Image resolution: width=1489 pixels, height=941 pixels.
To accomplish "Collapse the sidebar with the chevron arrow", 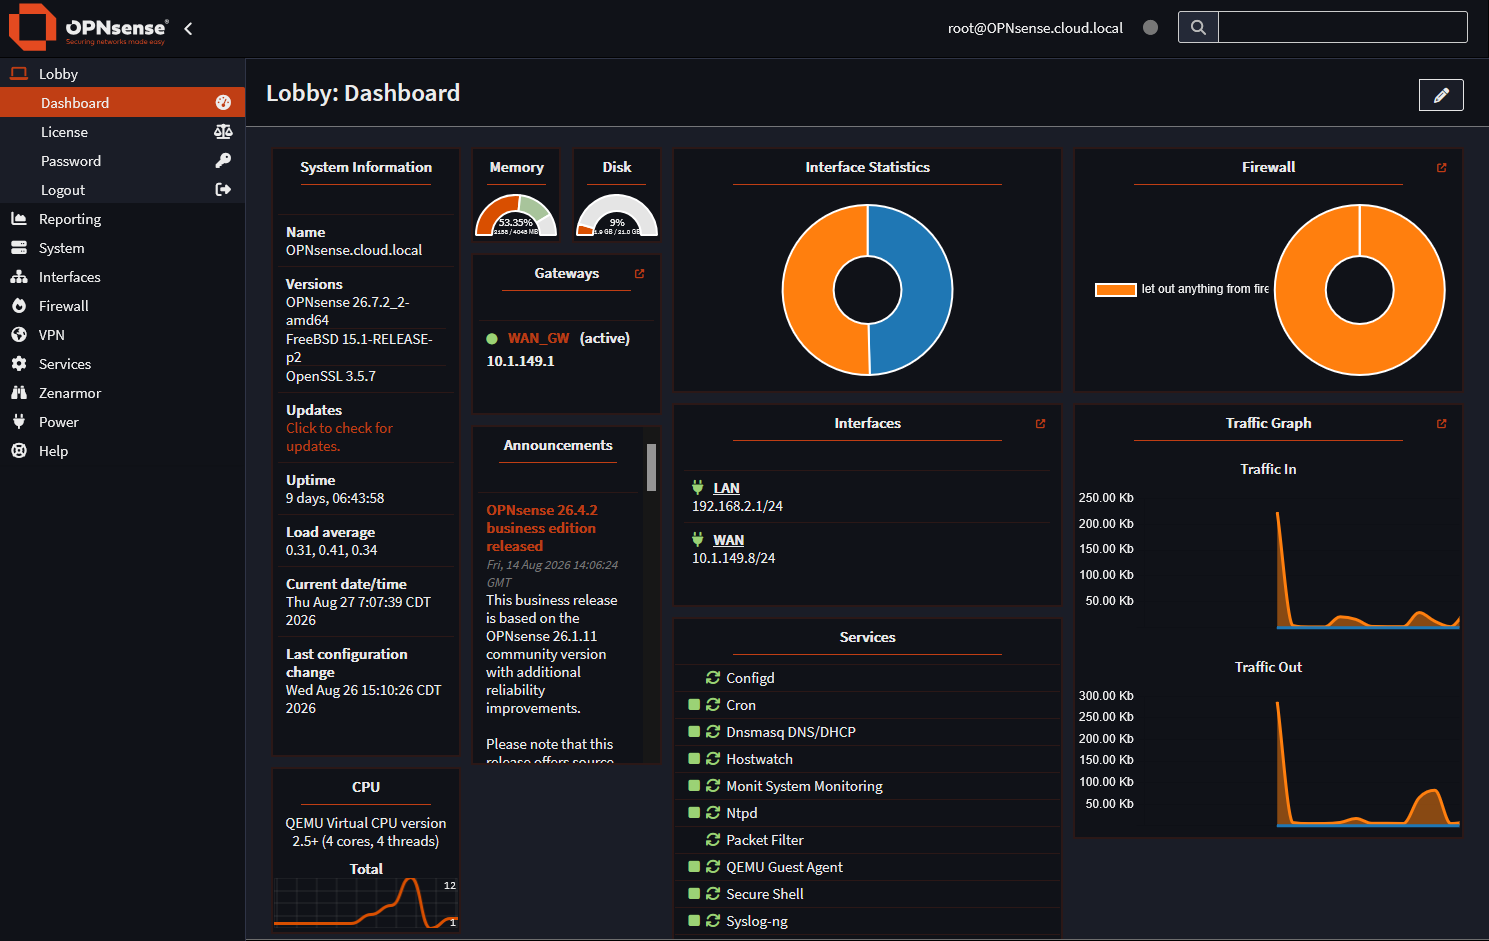I will [188, 28].
